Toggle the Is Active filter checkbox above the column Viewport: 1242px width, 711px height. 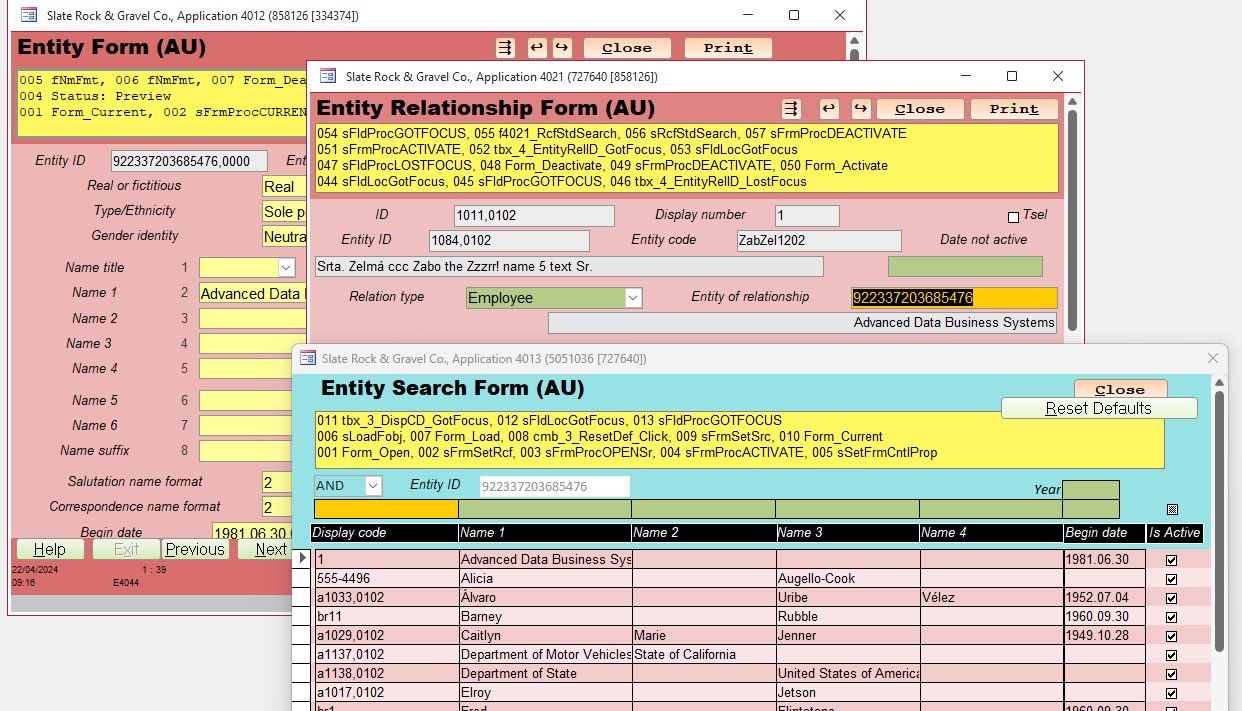click(x=1172, y=509)
